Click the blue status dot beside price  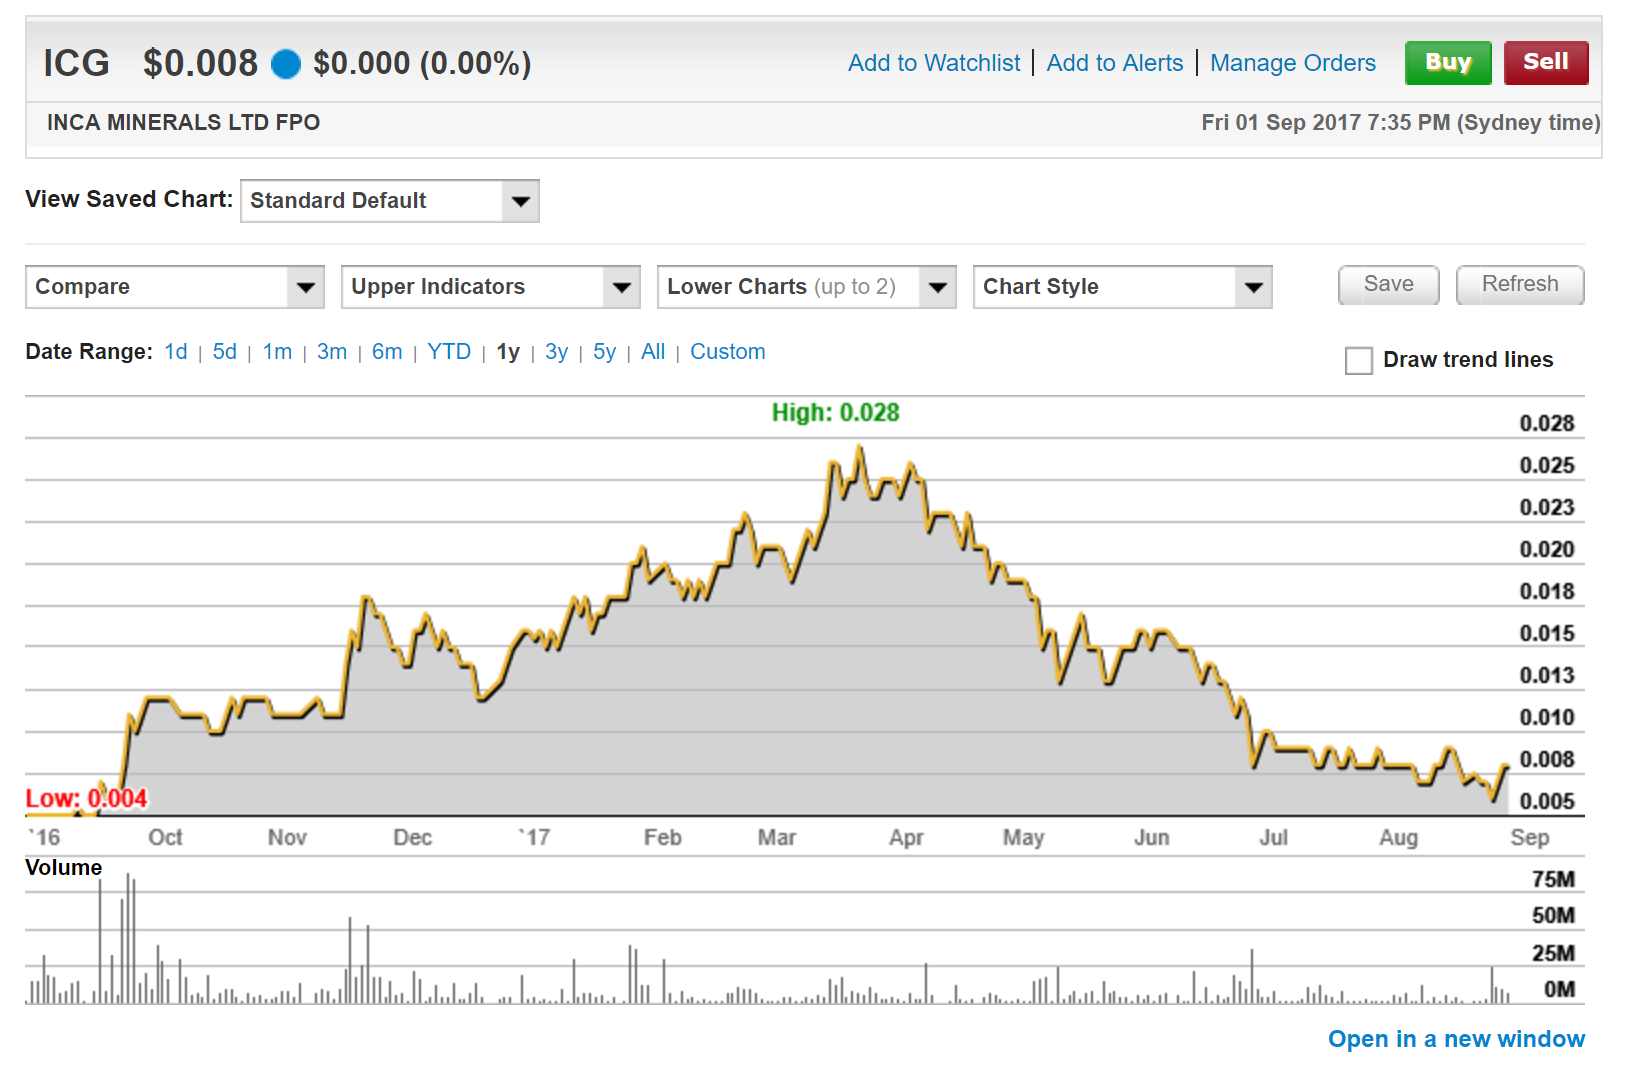click(286, 64)
